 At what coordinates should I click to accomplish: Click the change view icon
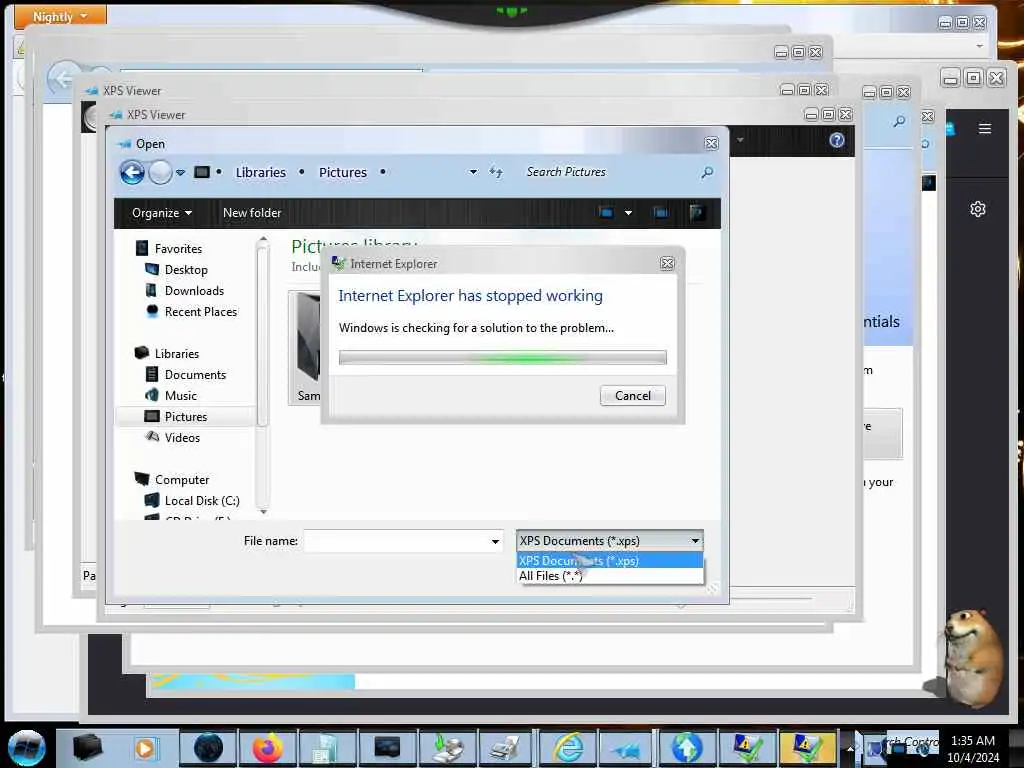pos(606,212)
